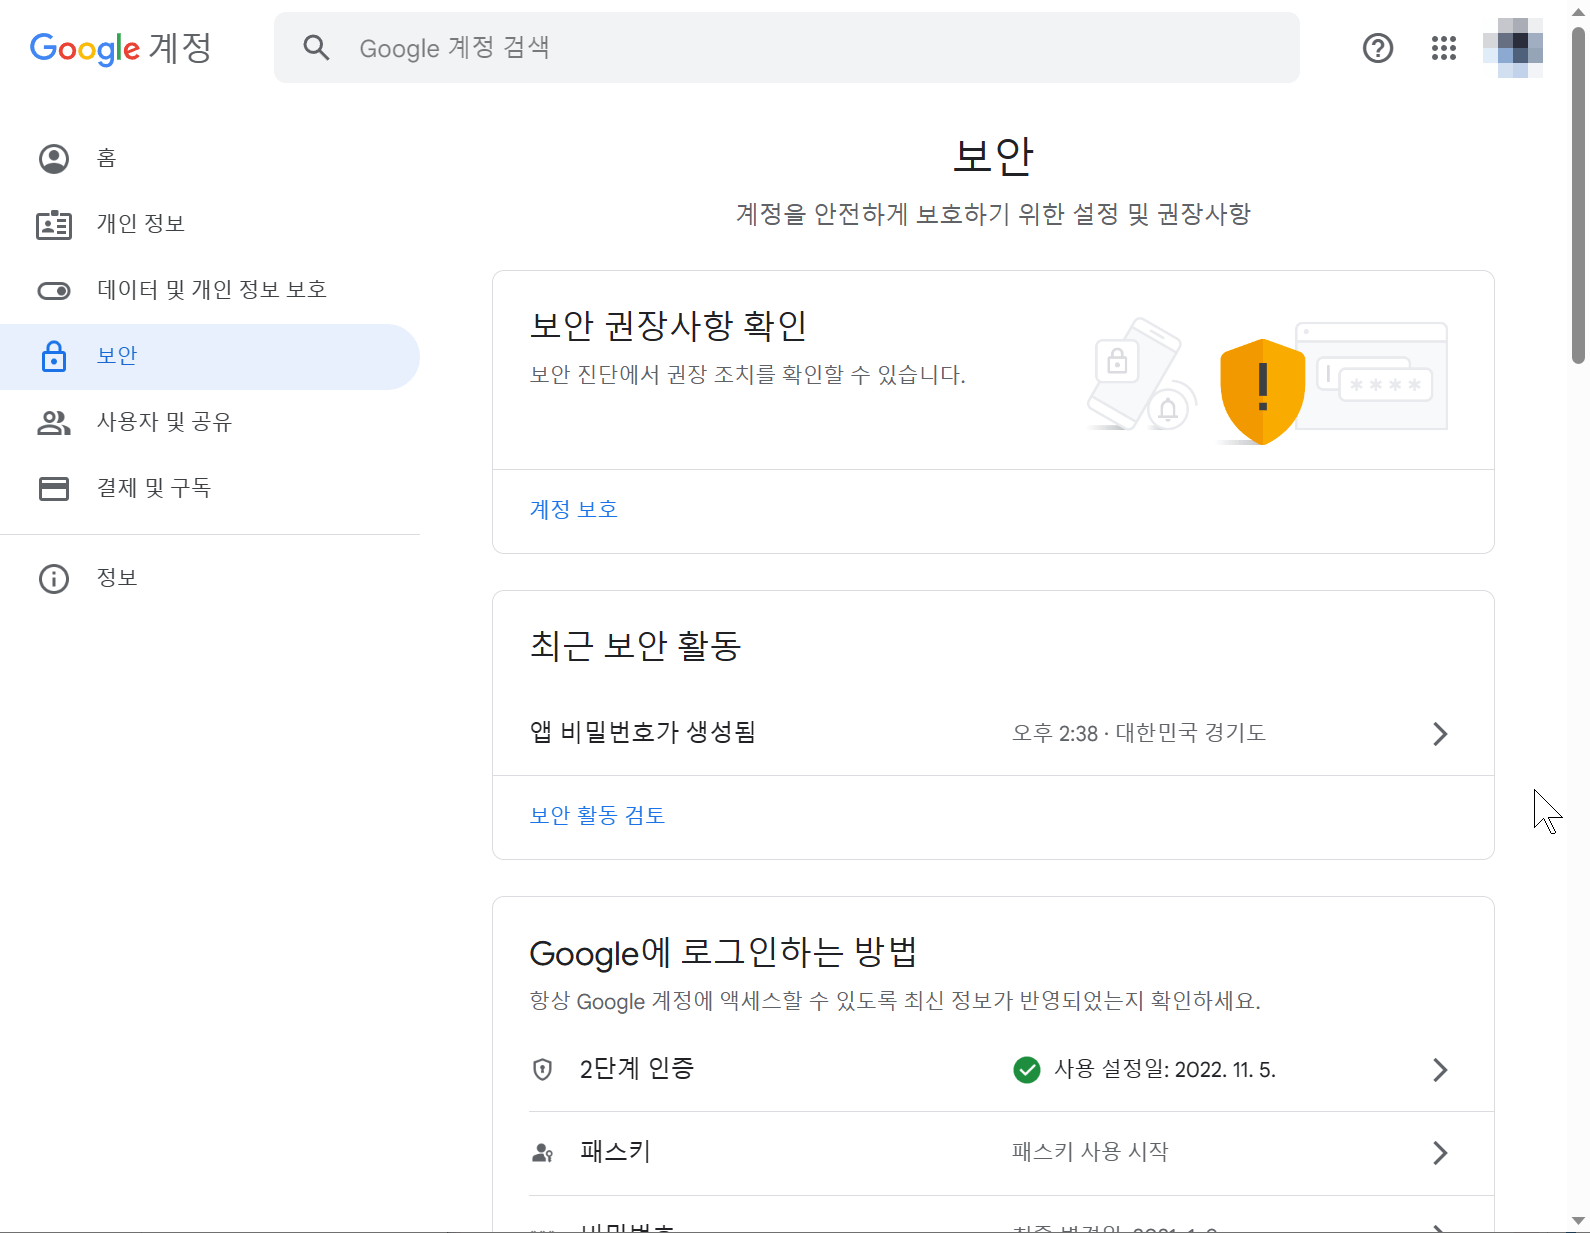Click the vertical scrollbar thumb
The height and width of the screenshot is (1233, 1590).
(x=1579, y=196)
